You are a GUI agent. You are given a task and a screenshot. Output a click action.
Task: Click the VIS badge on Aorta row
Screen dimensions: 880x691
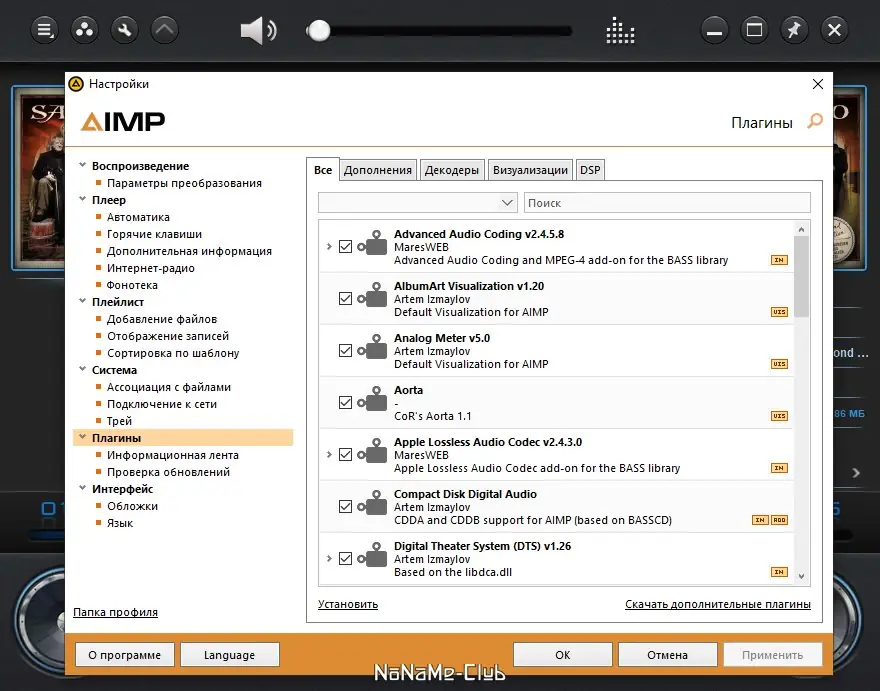click(779, 416)
